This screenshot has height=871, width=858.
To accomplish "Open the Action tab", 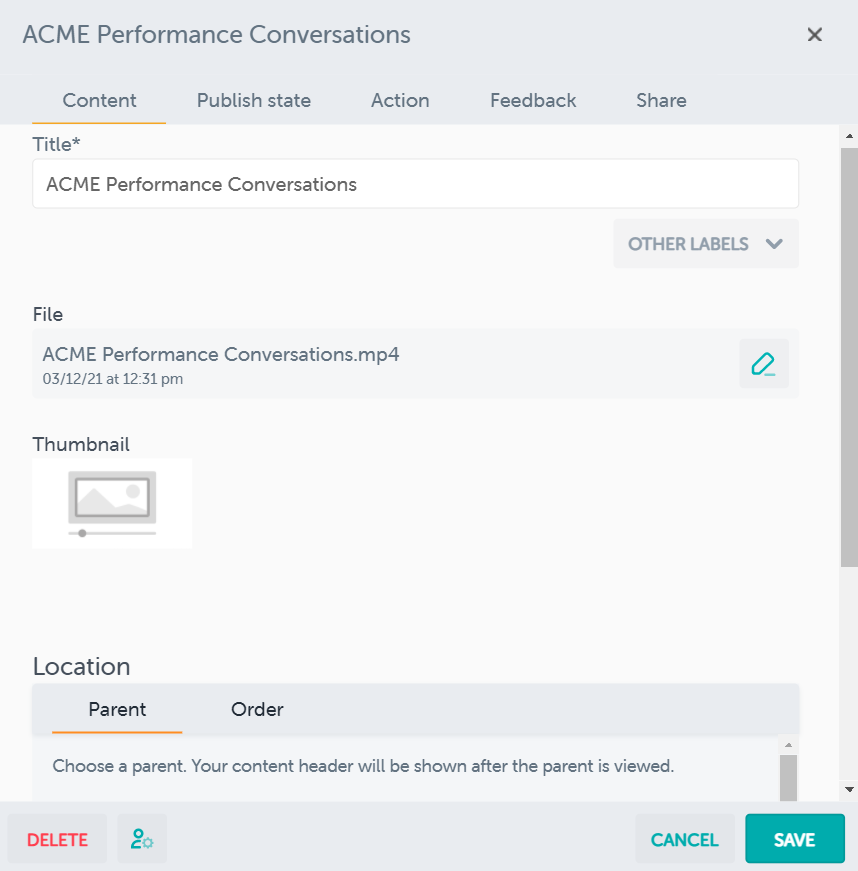I will tap(400, 101).
